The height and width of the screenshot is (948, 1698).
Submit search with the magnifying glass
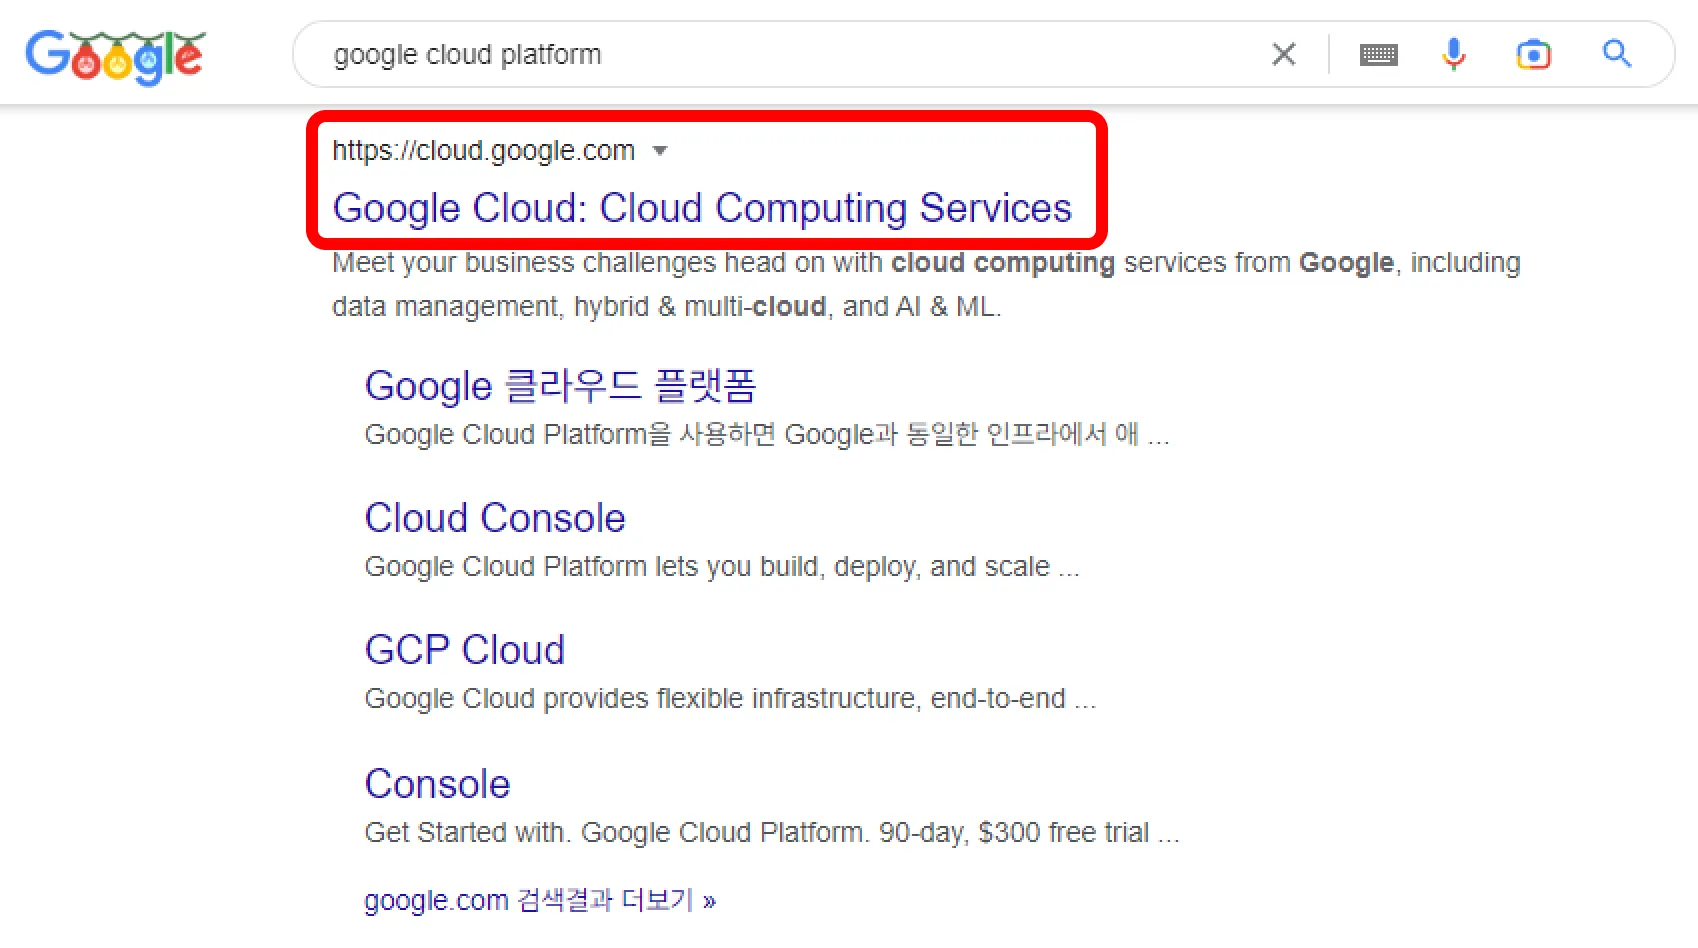(x=1616, y=54)
